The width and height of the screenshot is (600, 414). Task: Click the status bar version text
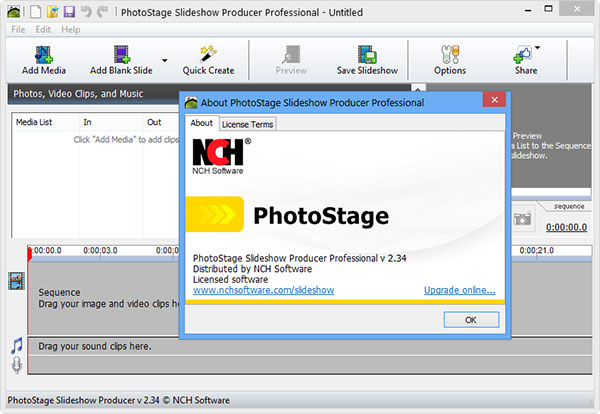(x=119, y=400)
